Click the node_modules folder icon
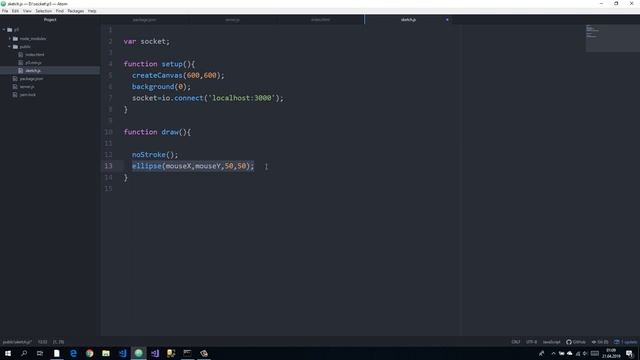Viewport: 640px width, 360px height. click(x=15, y=39)
